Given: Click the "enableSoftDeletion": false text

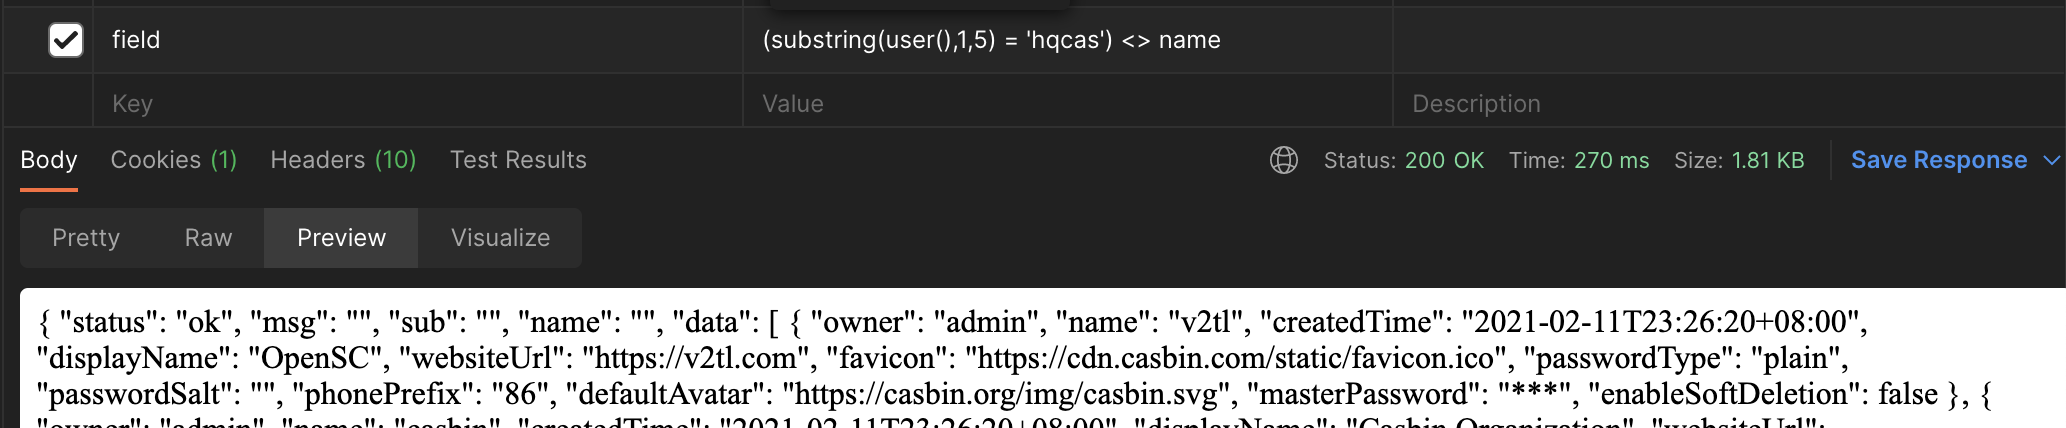Looking at the screenshot, I should pyautogui.click(x=1763, y=394).
